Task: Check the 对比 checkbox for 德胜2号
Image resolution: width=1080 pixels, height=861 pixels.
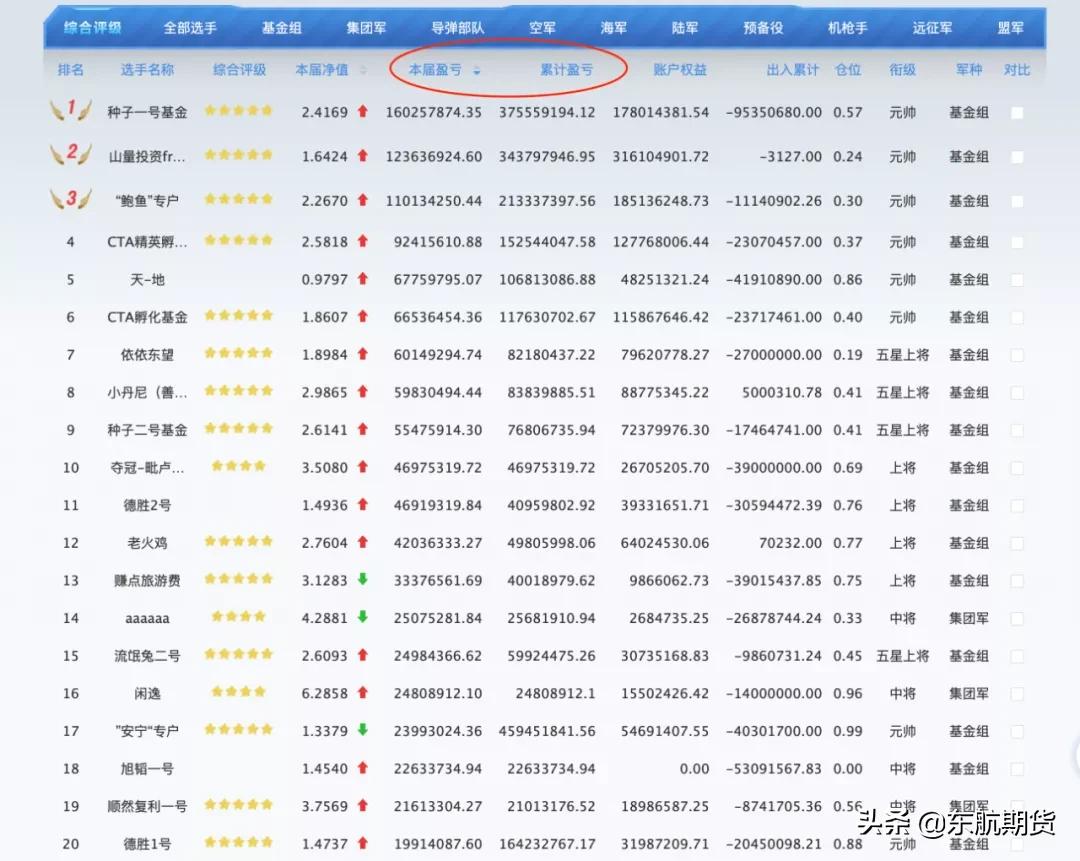Action: click(1018, 505)
